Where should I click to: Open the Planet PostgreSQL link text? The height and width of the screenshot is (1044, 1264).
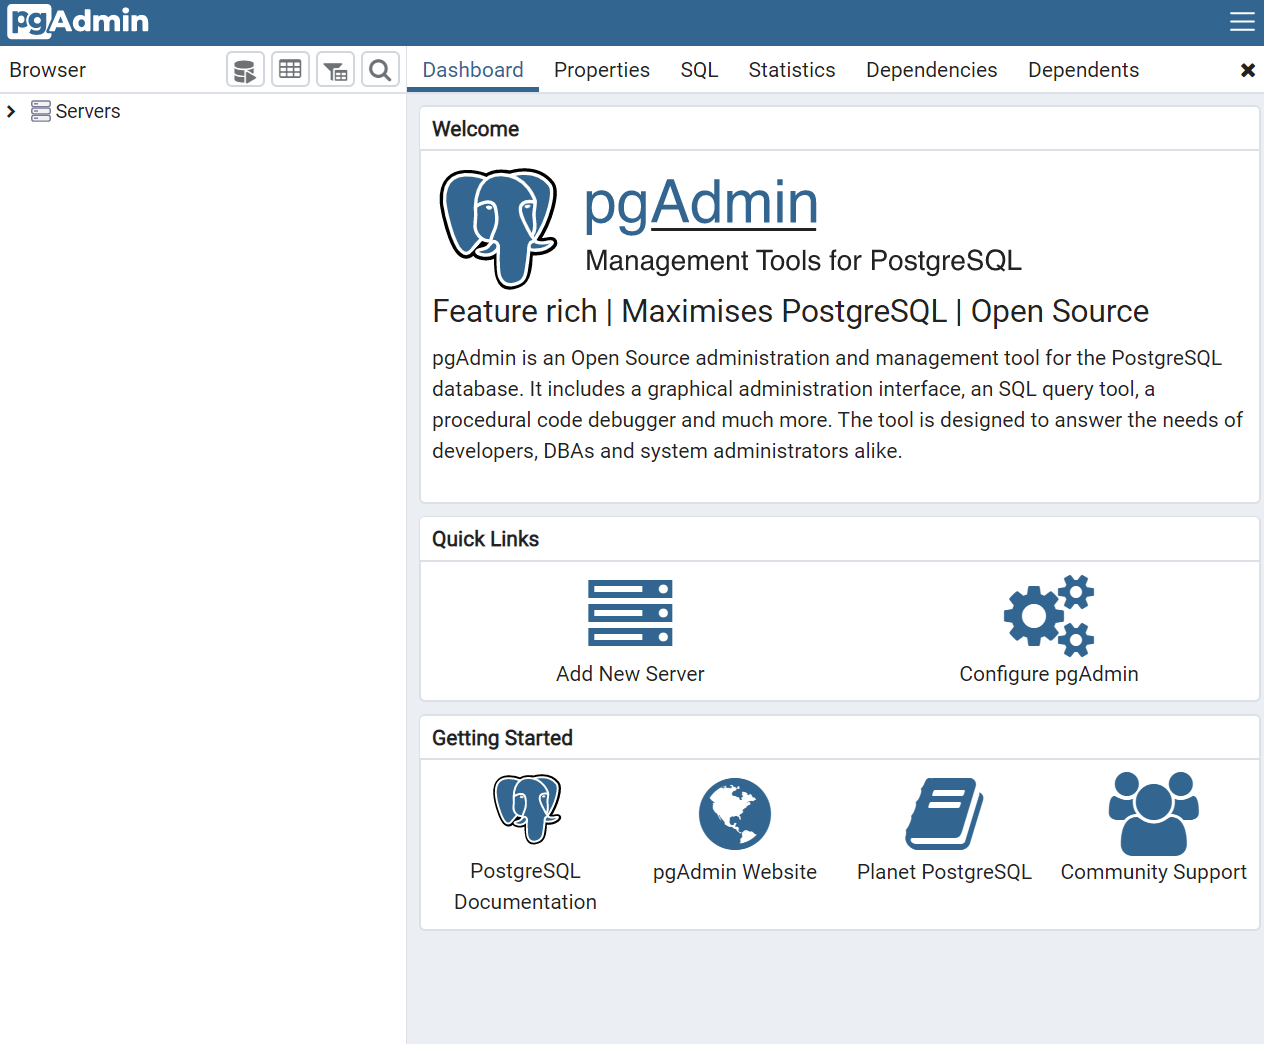tap(944, 872)
